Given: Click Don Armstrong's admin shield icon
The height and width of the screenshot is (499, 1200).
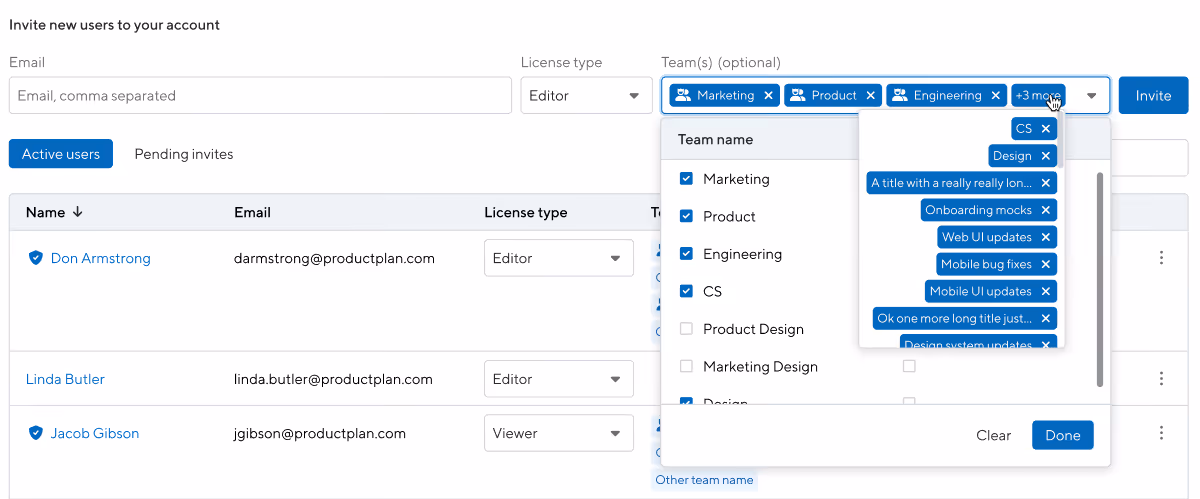Looking at the screenshot, I should (36, 258).
